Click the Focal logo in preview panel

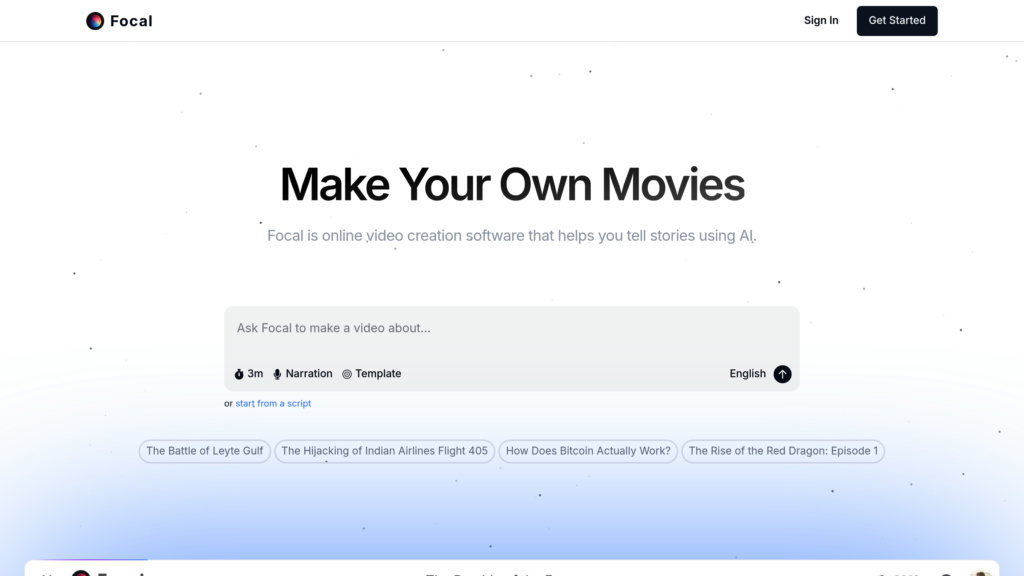click(x=81, y=573)
